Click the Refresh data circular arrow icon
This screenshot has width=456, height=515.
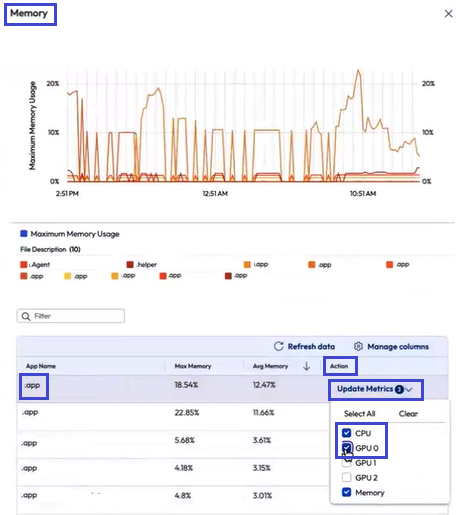(279, 346)
